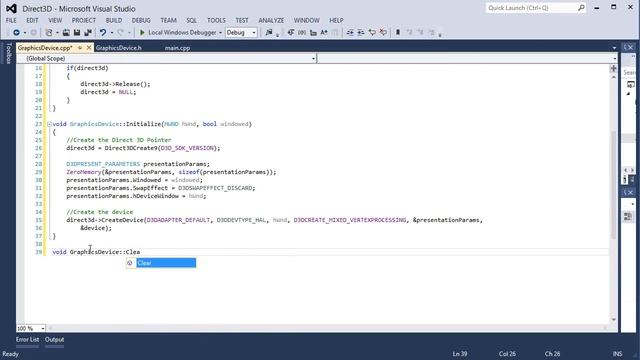Open the SQL menu
This screenshot has height=360, width=640.
pyautogui.click(x=191, y=20)
